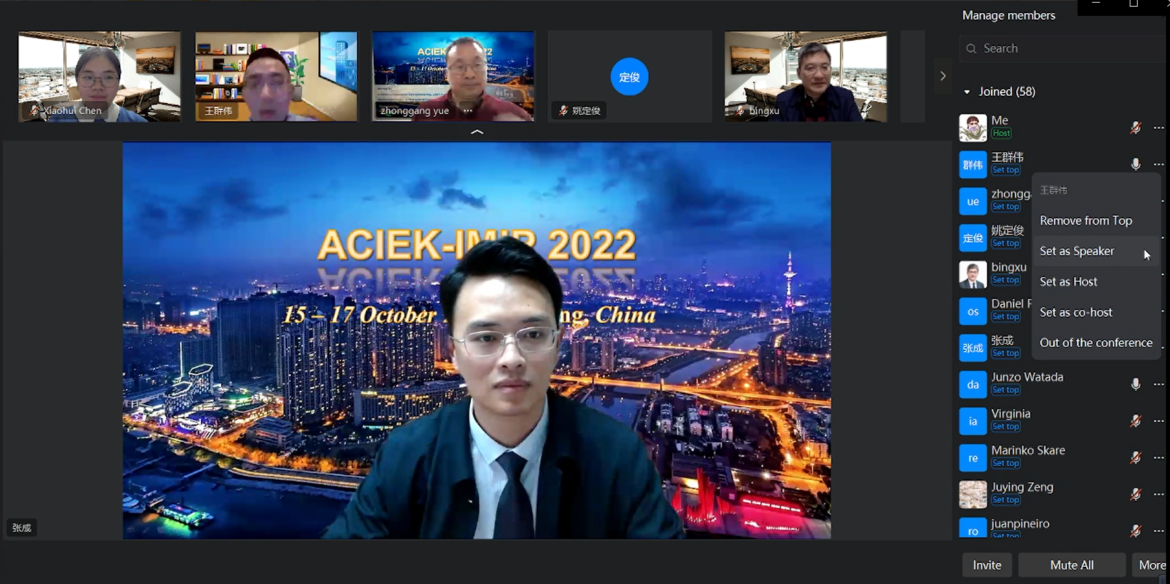
Task: Click Juying Zeng's muted microphone icon
Action: coord(1135,494)
